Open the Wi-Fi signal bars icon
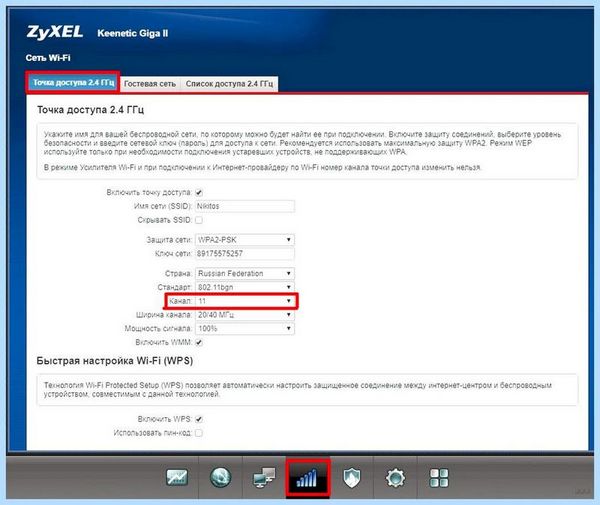The image size is (600, 505). coord(308,477)
